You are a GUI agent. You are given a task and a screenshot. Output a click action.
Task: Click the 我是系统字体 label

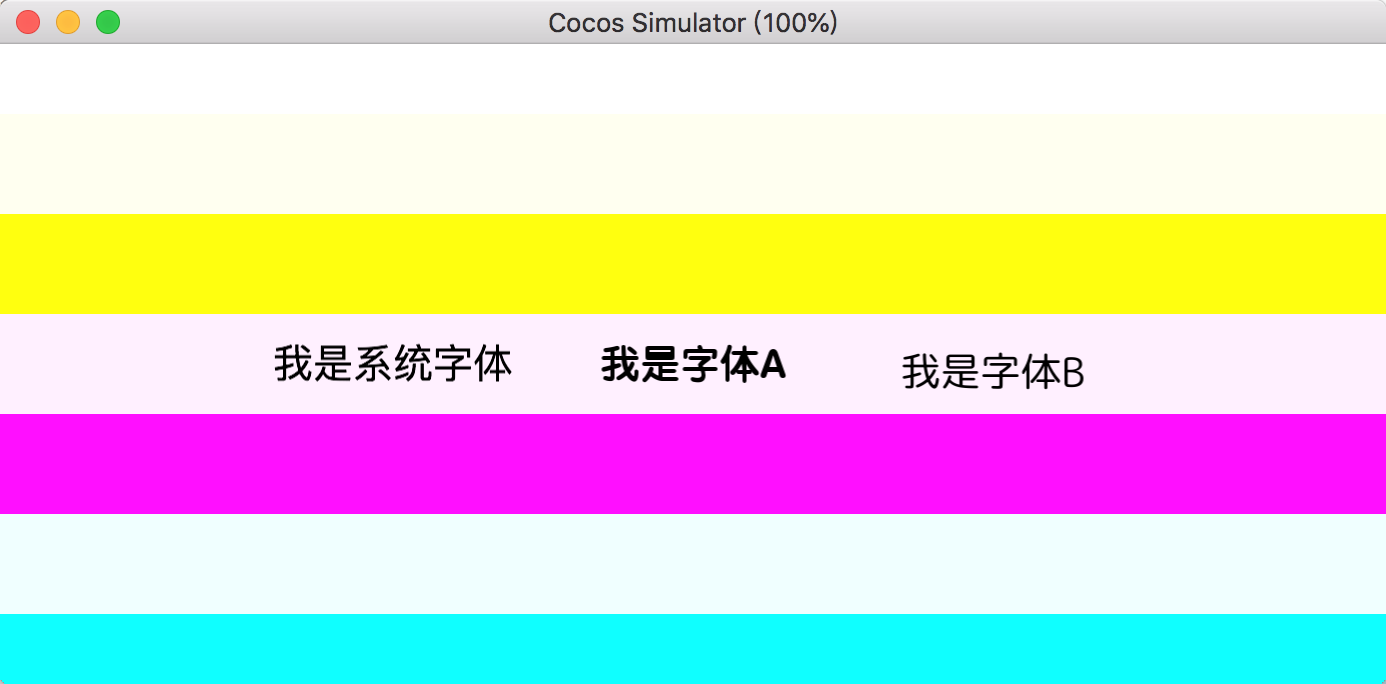tap(393, 365)
